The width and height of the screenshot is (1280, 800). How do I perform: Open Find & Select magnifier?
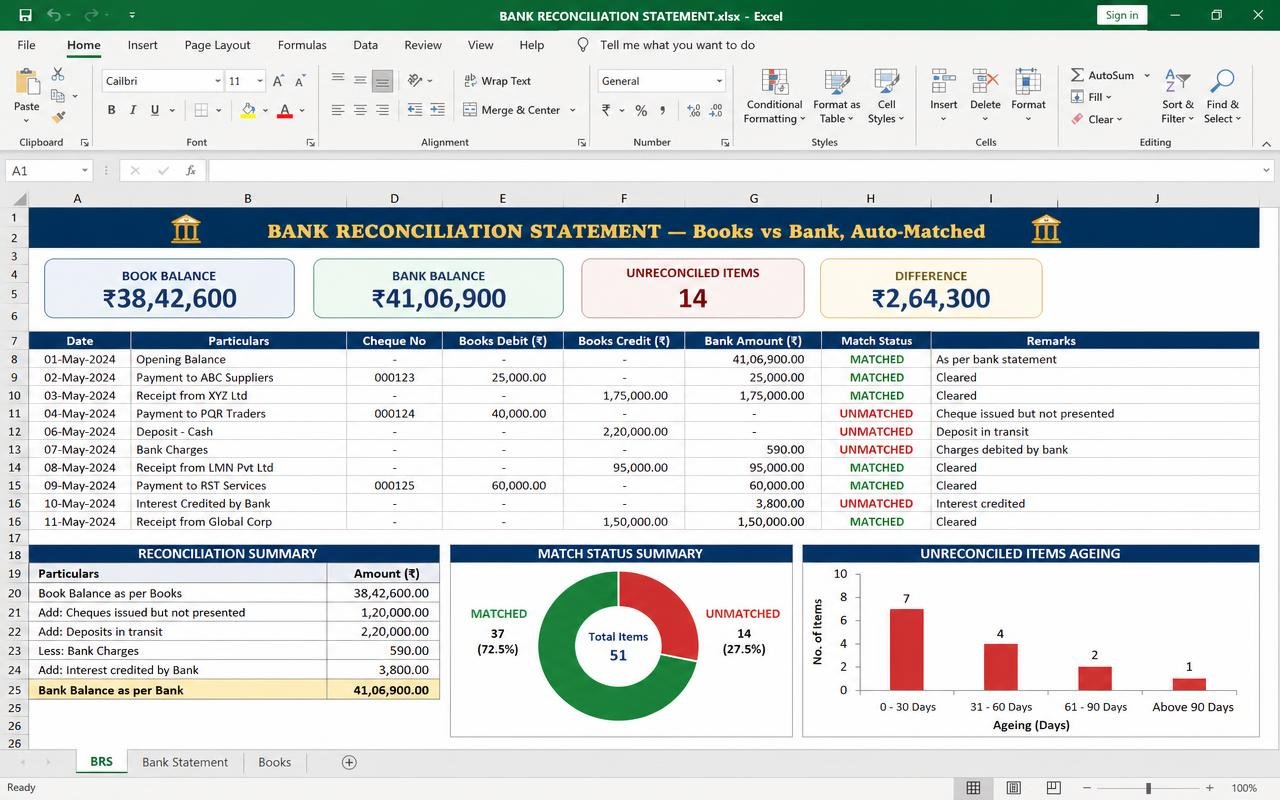click(1222, 96)
